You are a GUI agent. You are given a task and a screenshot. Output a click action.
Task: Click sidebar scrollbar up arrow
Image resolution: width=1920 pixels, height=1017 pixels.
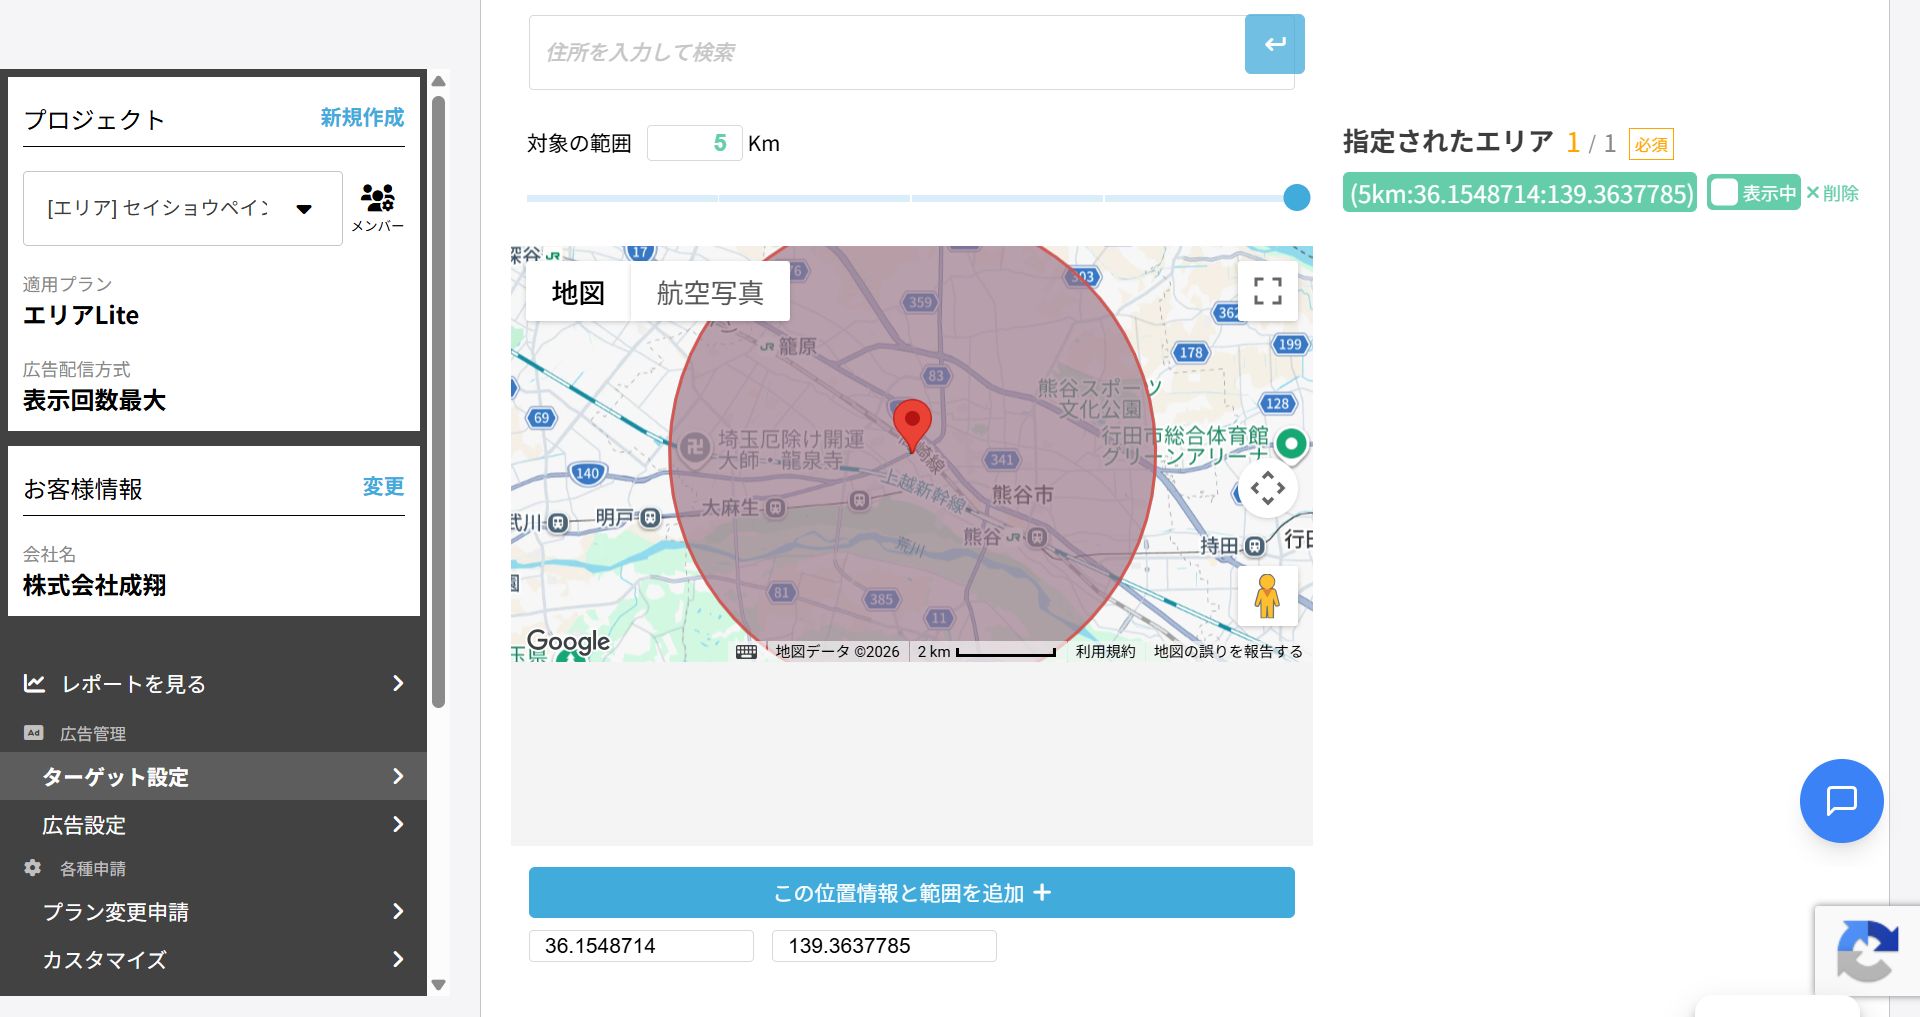(438, 81)
